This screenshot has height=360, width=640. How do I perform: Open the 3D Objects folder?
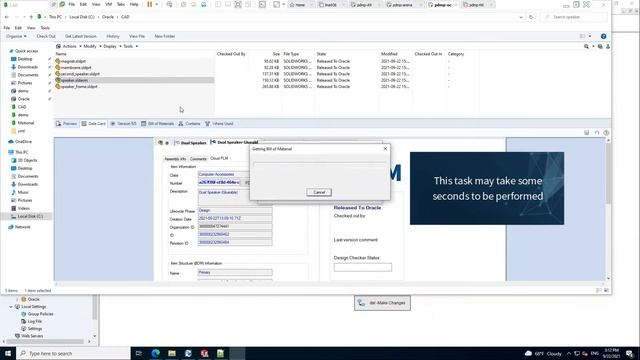[27, 160]
